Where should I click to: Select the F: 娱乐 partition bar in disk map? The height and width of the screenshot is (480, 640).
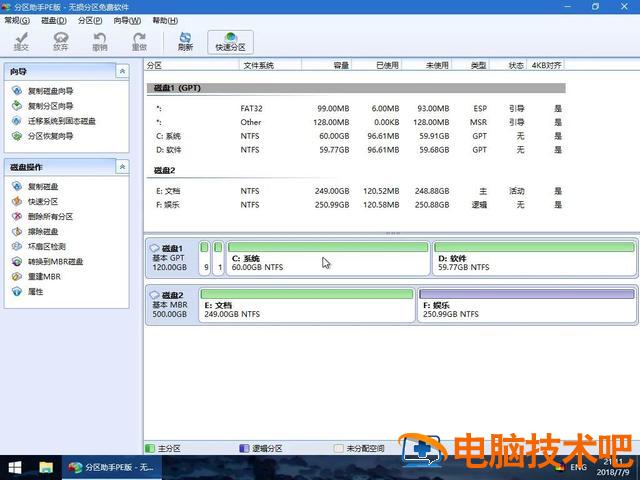(x=527, y=307)
